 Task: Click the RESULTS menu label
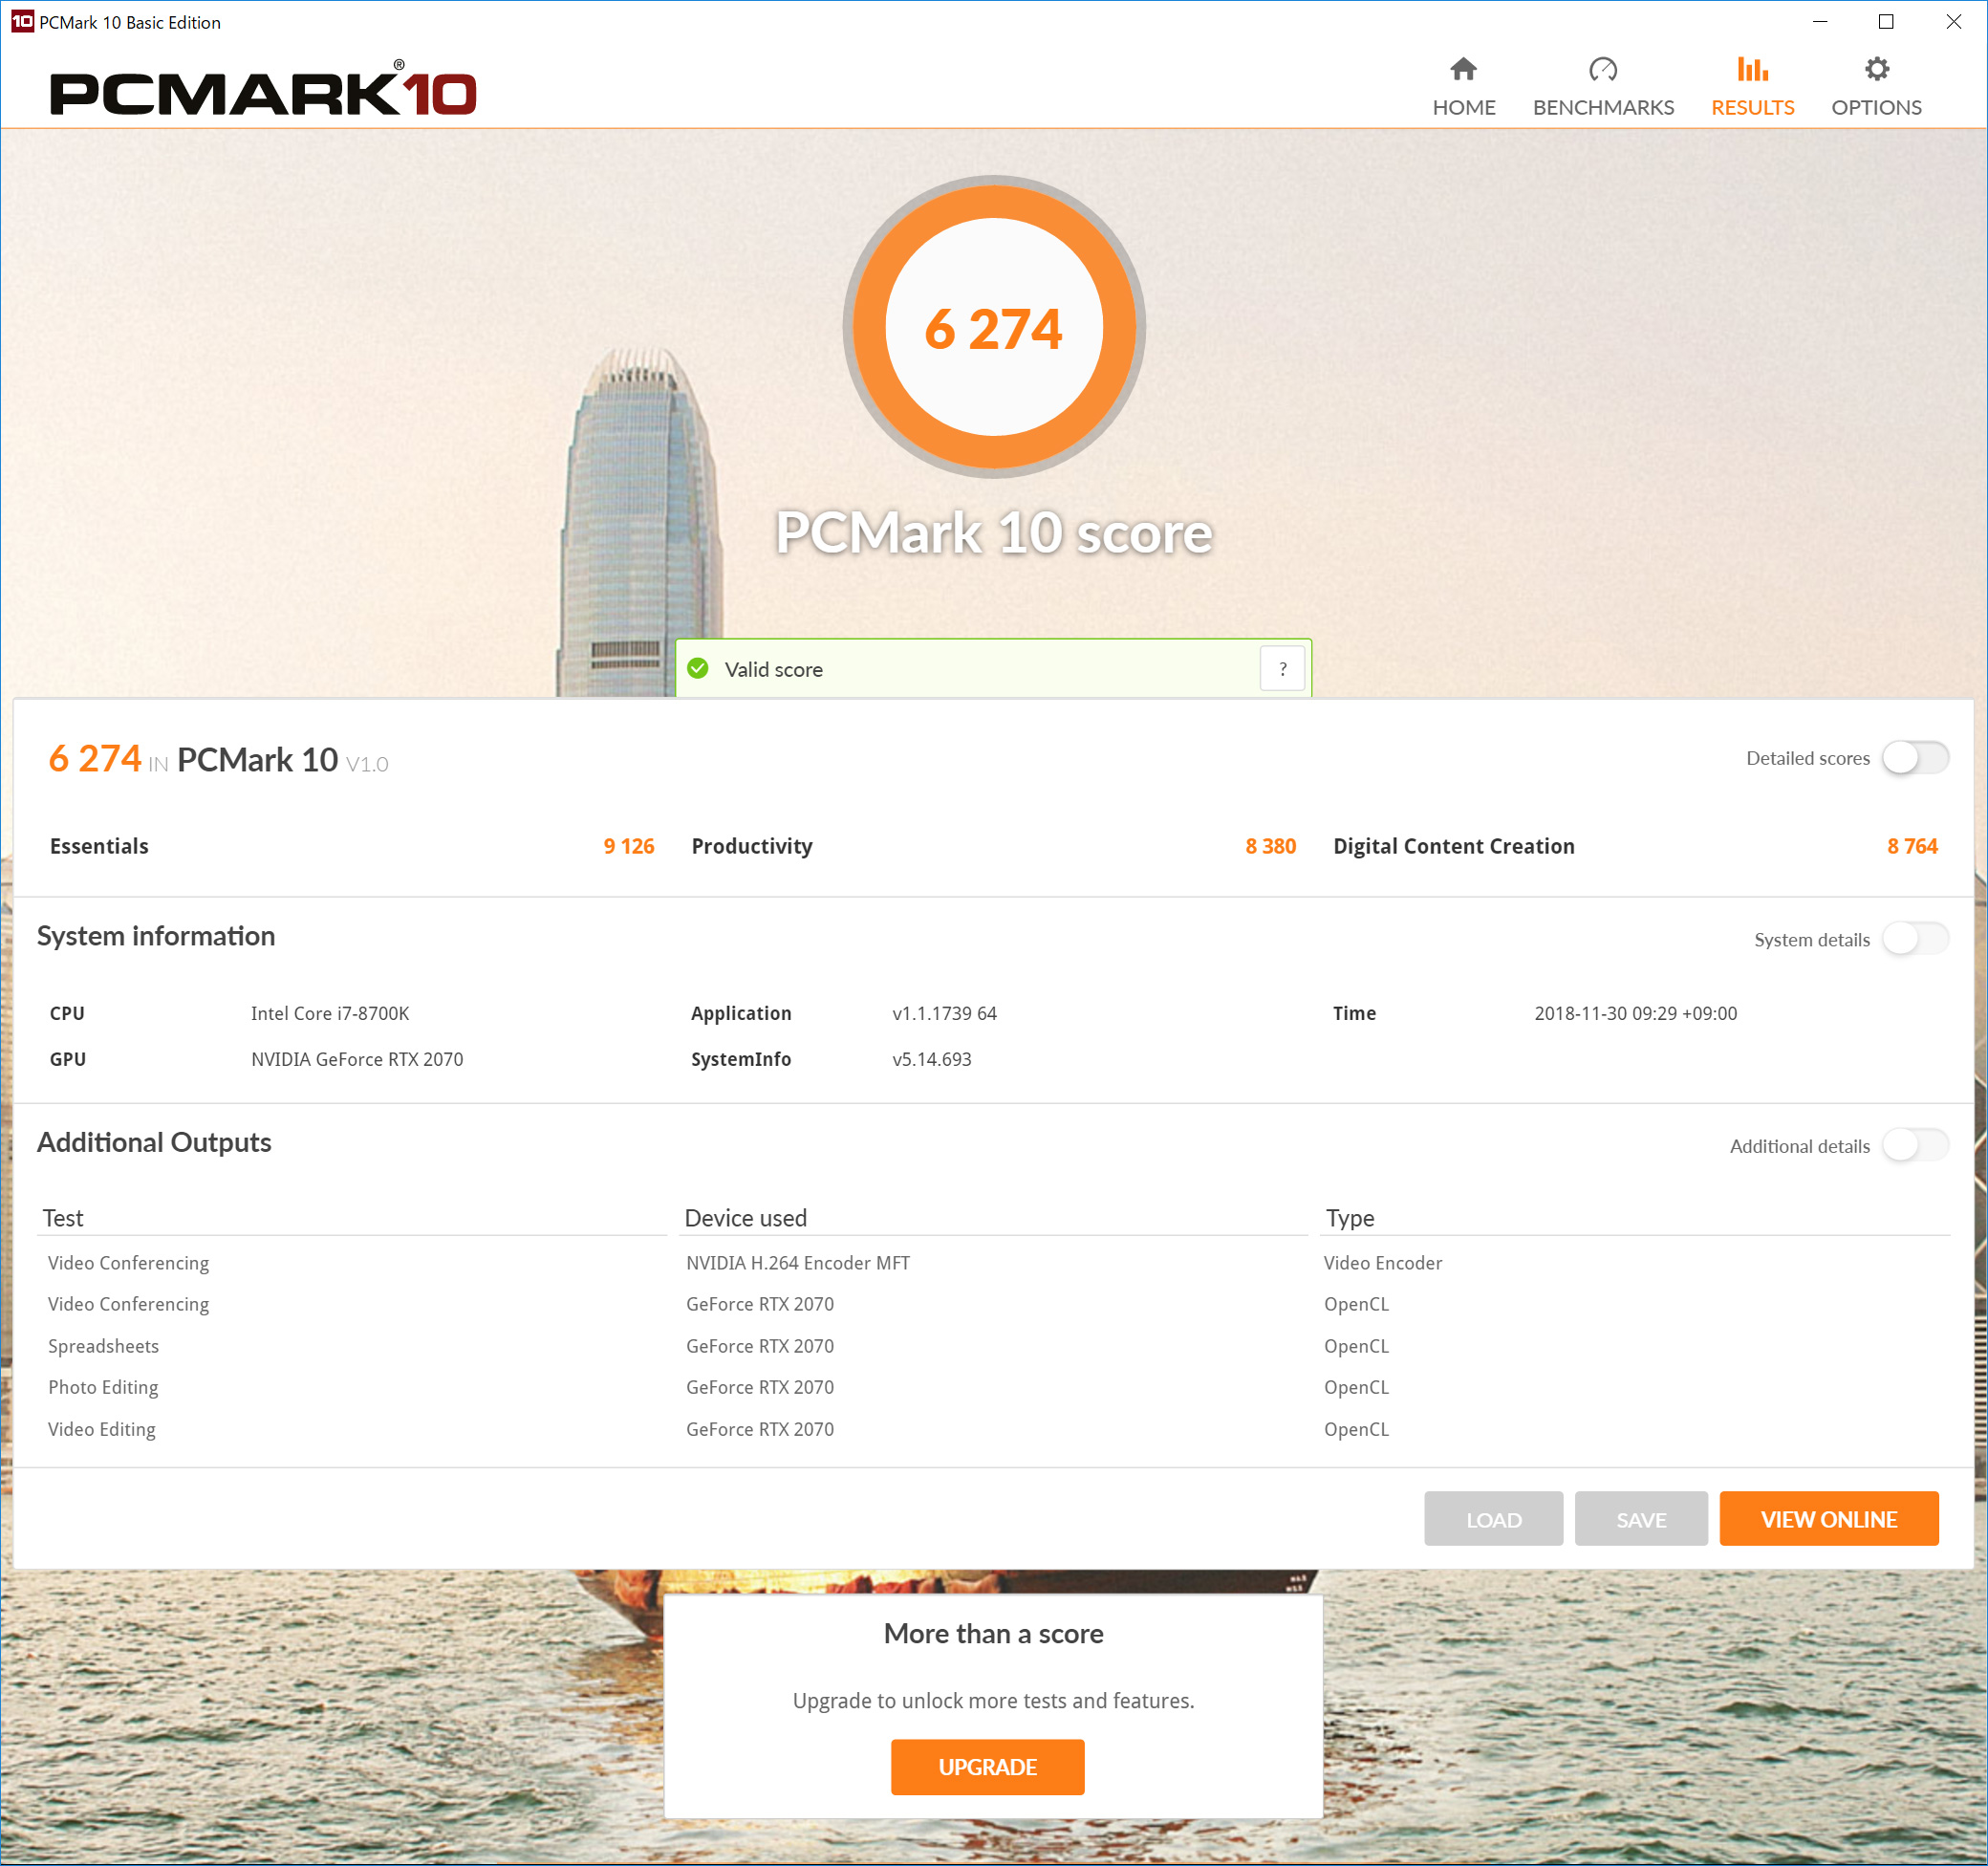(x=1752, y=107)
